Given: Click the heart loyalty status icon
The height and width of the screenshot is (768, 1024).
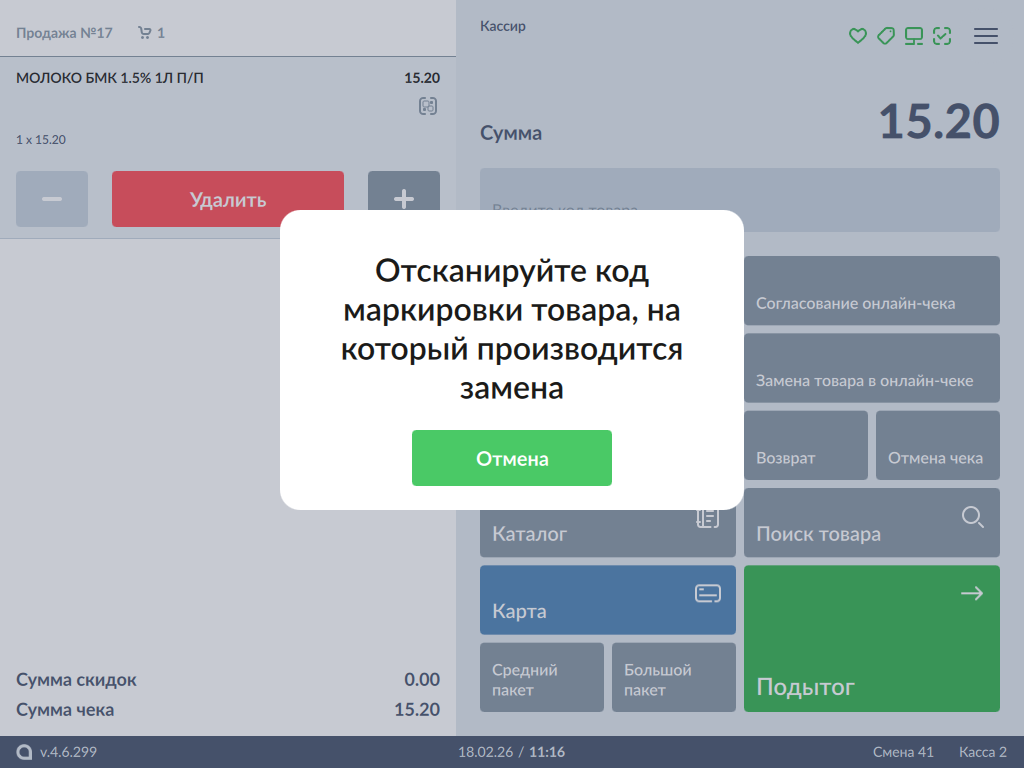Looking at the screenshot, I should (x=857, y=36).
